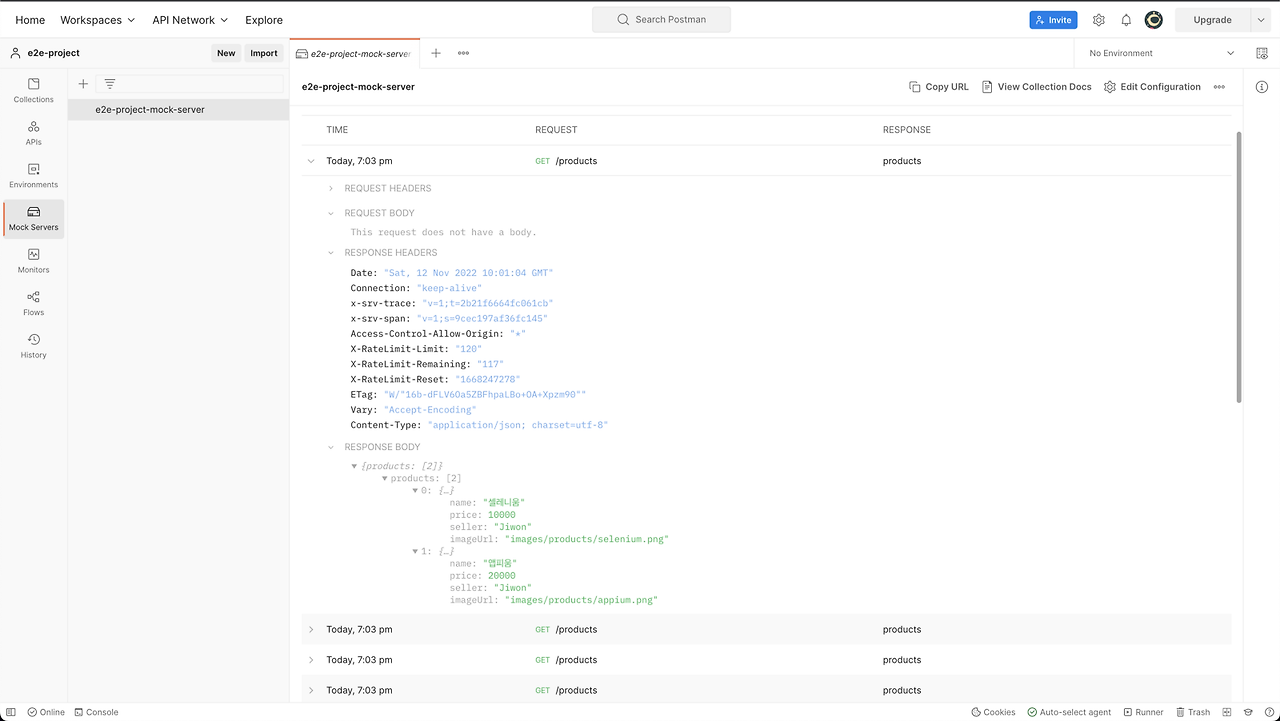This screenshot has height=721, width=1280.
Task: Open notifications bell in the header
Action: point(1126,20)
